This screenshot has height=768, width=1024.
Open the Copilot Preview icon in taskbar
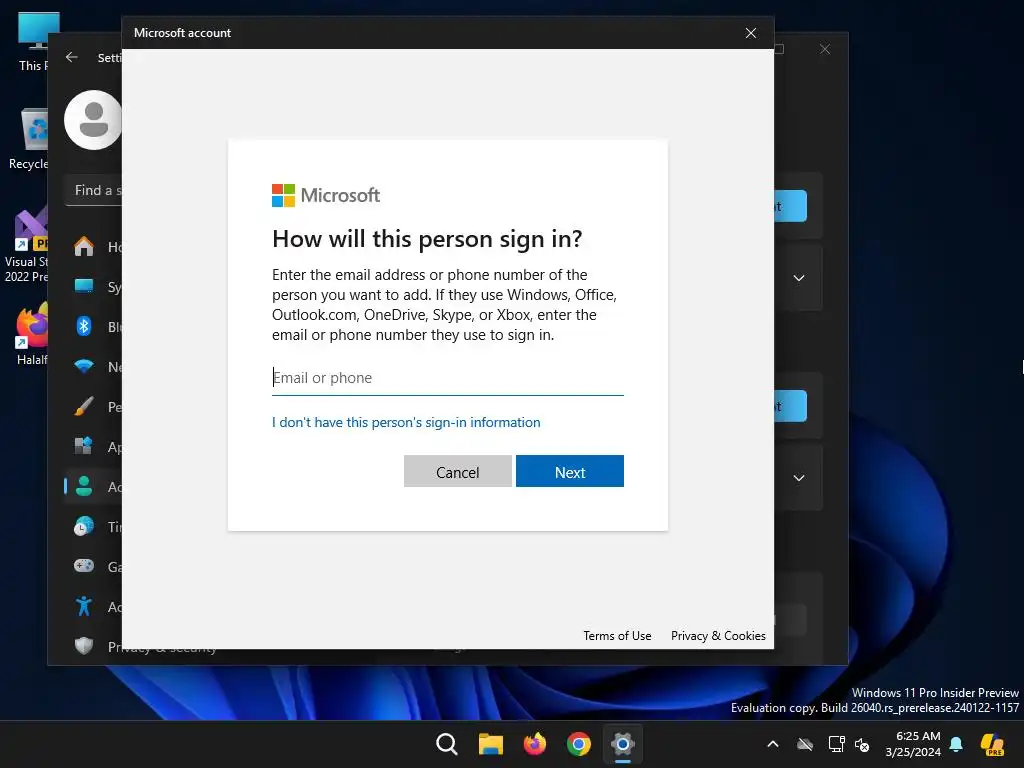(x=992, y=744)
